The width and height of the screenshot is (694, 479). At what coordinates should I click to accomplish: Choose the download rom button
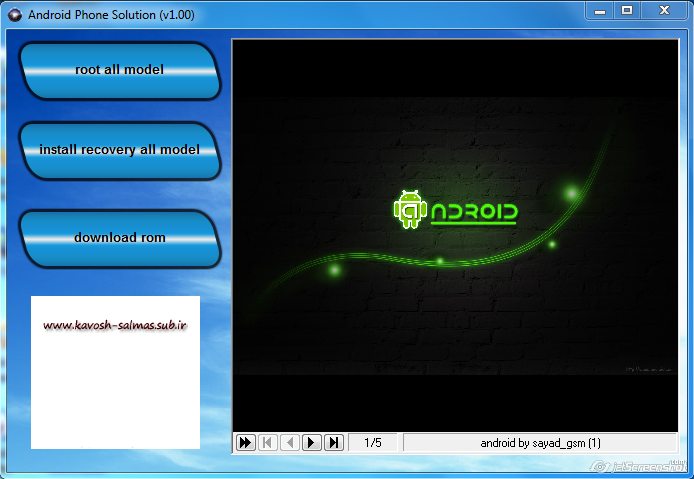point(120,239)
